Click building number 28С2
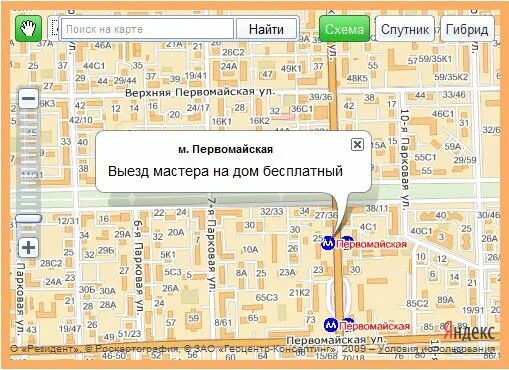Viewport: 509px width, 370px height. 51,263
